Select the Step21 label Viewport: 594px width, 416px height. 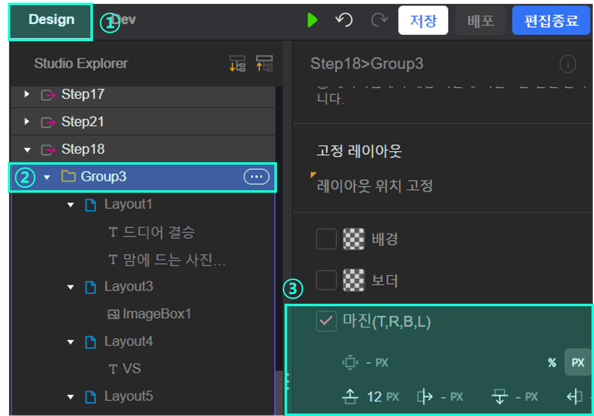(83, 122)
